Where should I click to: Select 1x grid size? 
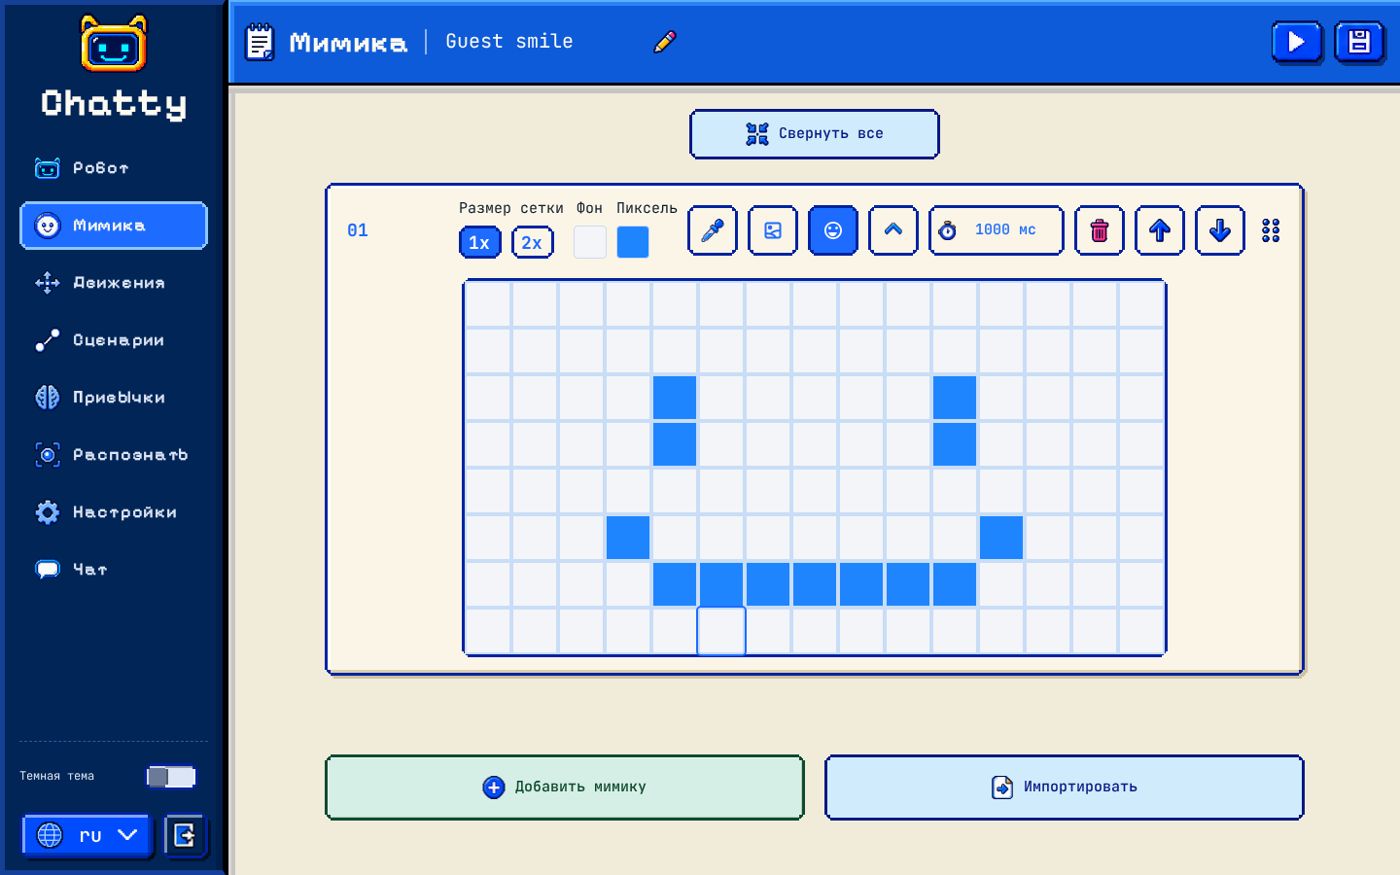point(480,242)
